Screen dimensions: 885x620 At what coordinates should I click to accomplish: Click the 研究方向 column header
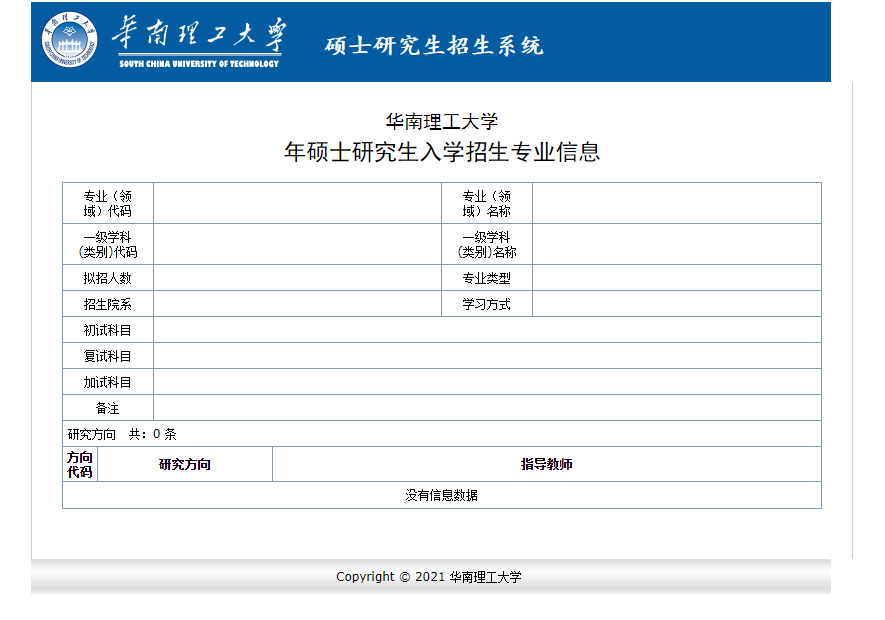(185, 464)
